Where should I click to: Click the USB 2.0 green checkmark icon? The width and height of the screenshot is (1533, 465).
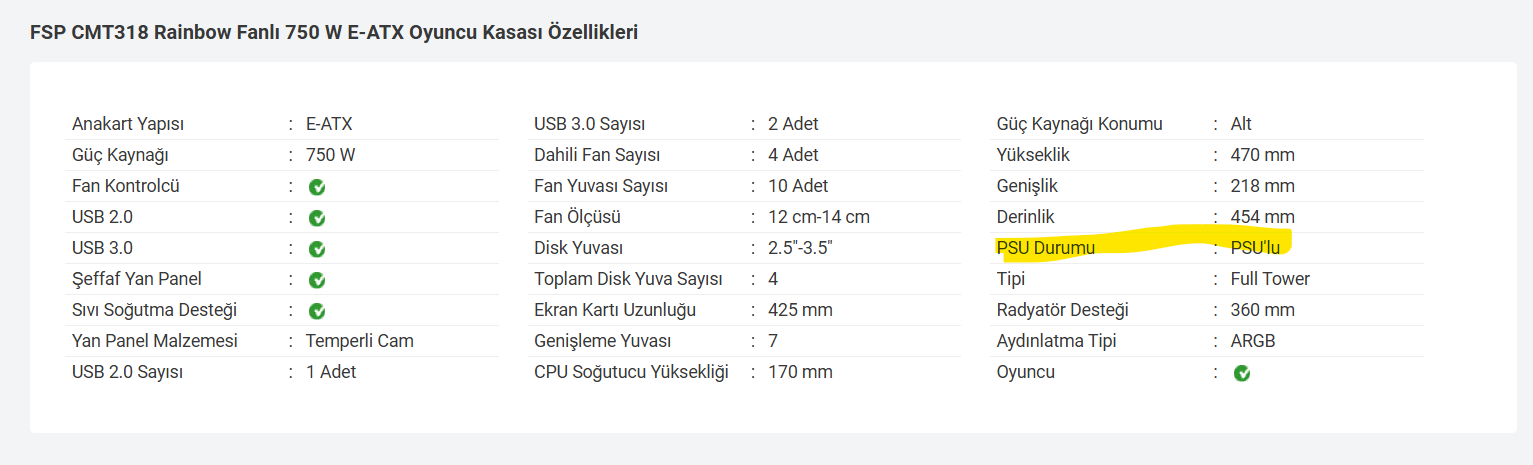(x=317, y=218)
